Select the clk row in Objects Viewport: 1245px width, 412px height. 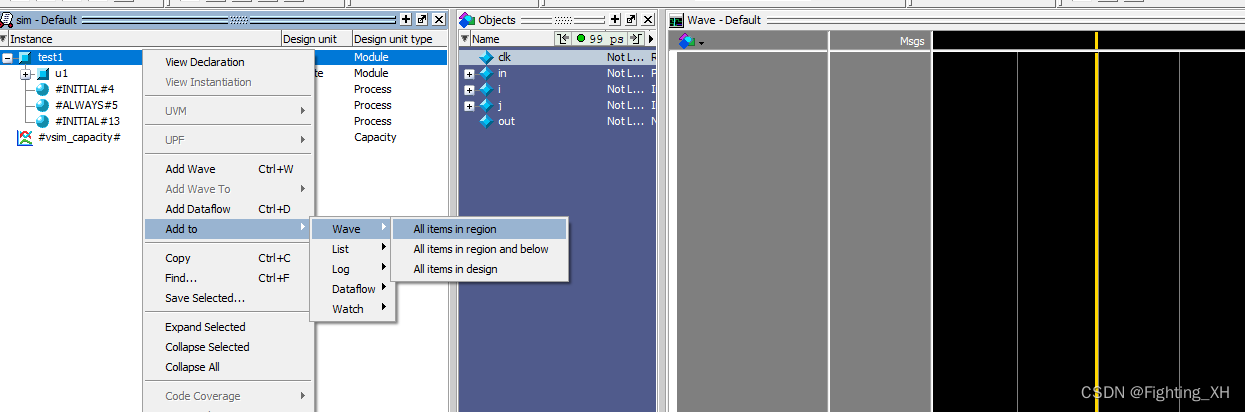pyautogui.click(x=557, y=57)
